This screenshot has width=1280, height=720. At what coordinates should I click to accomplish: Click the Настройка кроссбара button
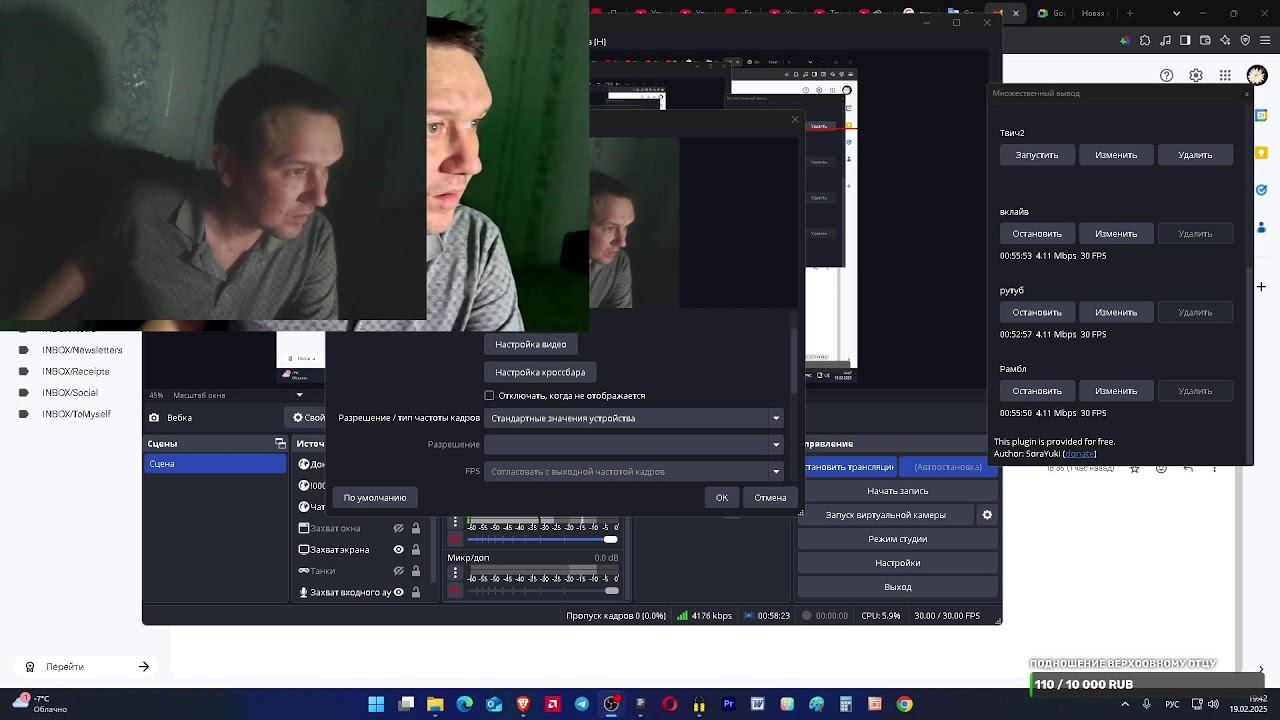point(540,372)
